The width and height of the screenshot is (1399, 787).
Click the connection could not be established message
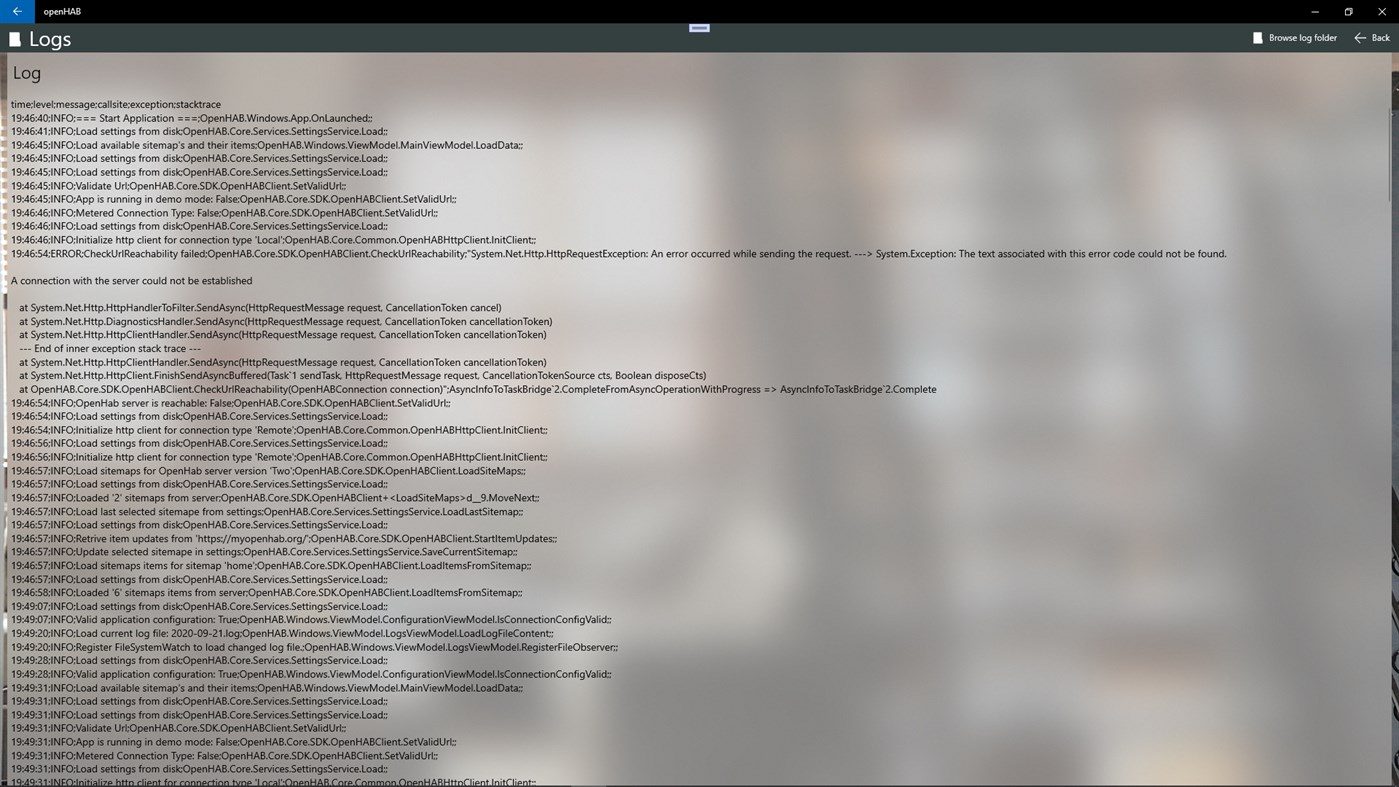[x=131, y=280]
